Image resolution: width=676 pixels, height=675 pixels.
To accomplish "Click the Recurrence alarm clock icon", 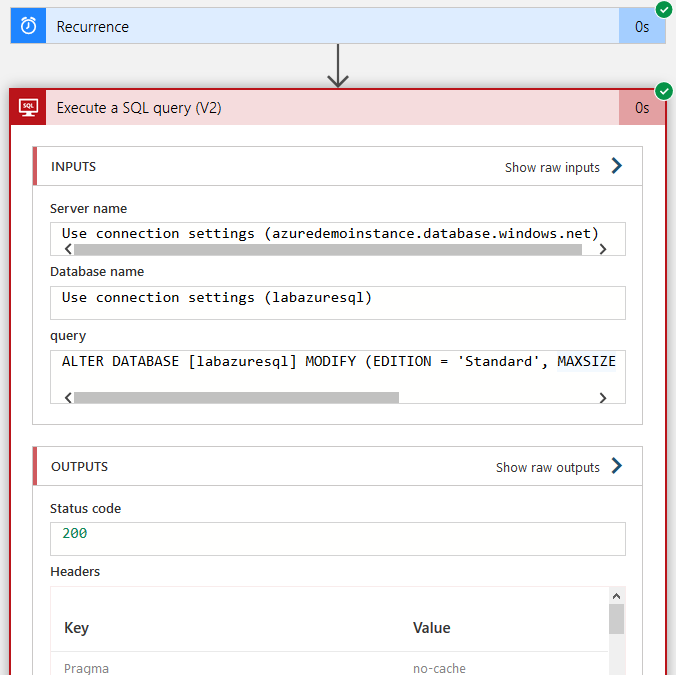I will point(28,27).
